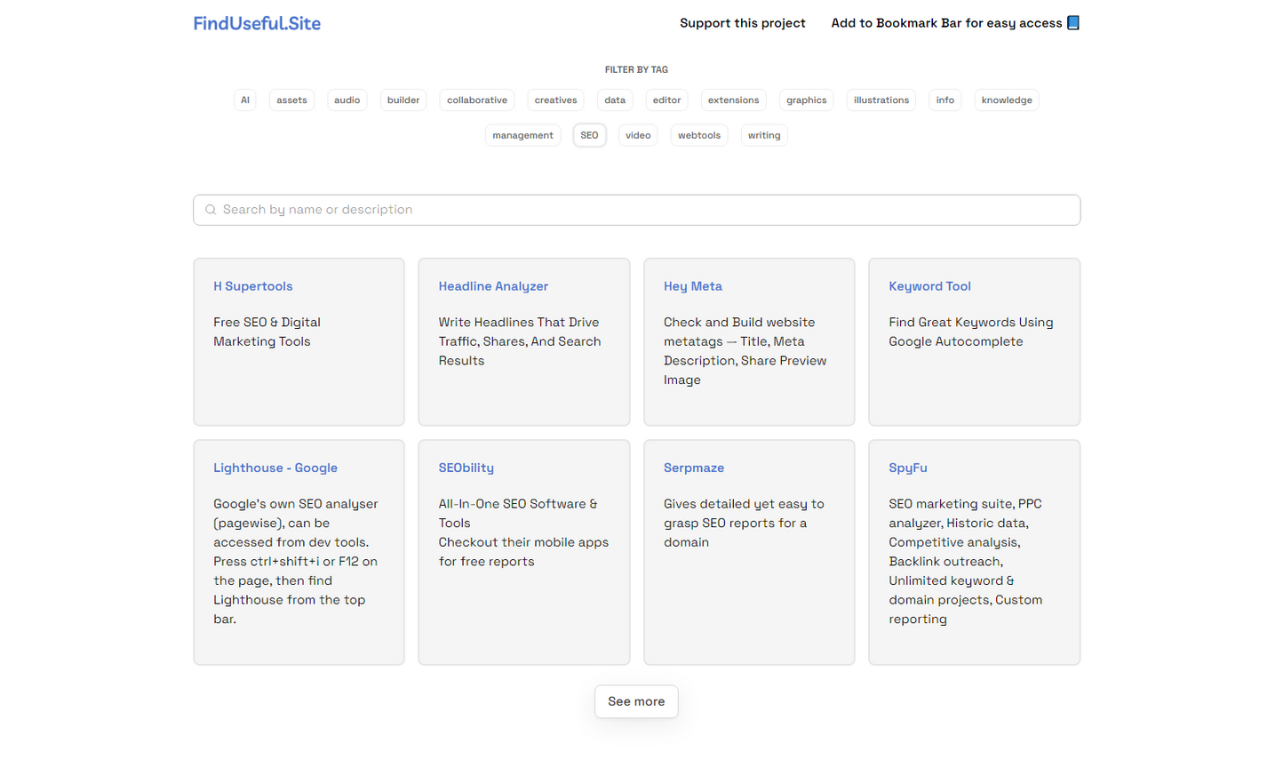Select the info tag
The image size is (1270, 760).
coord(945,100)
